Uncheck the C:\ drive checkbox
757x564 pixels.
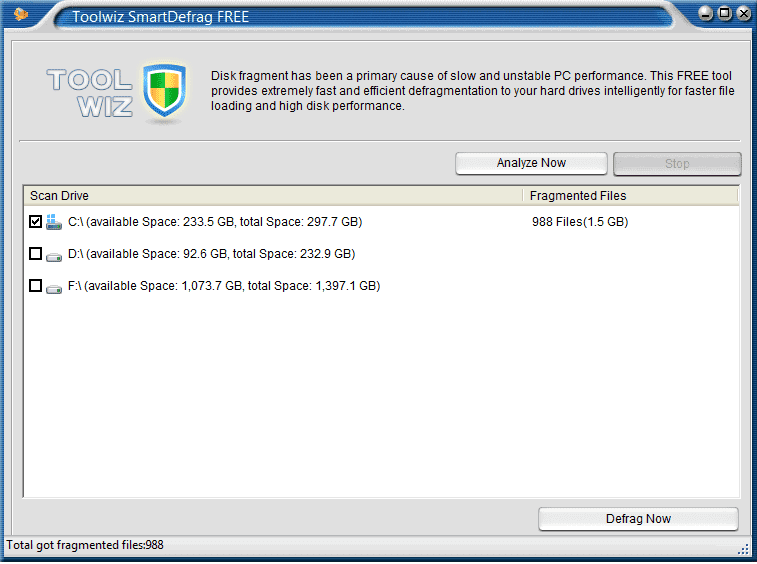[x=35, y=222]
